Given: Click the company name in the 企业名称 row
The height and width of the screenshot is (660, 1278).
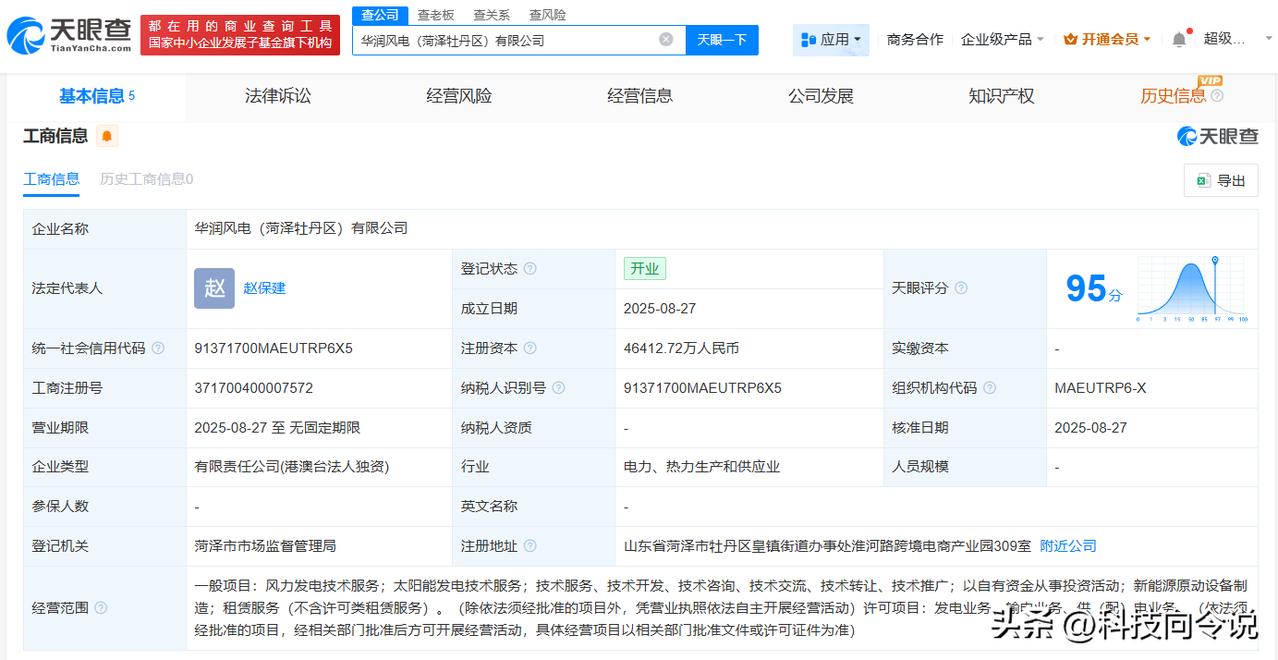Looking at the screenshot, I should (x=301, y=228).
